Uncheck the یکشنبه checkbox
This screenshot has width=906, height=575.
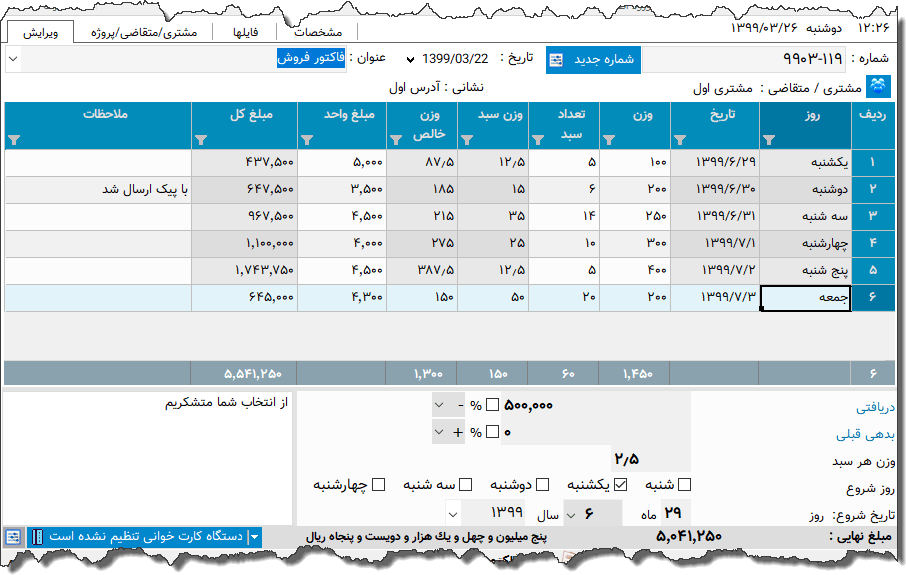(x=620, y=485)
